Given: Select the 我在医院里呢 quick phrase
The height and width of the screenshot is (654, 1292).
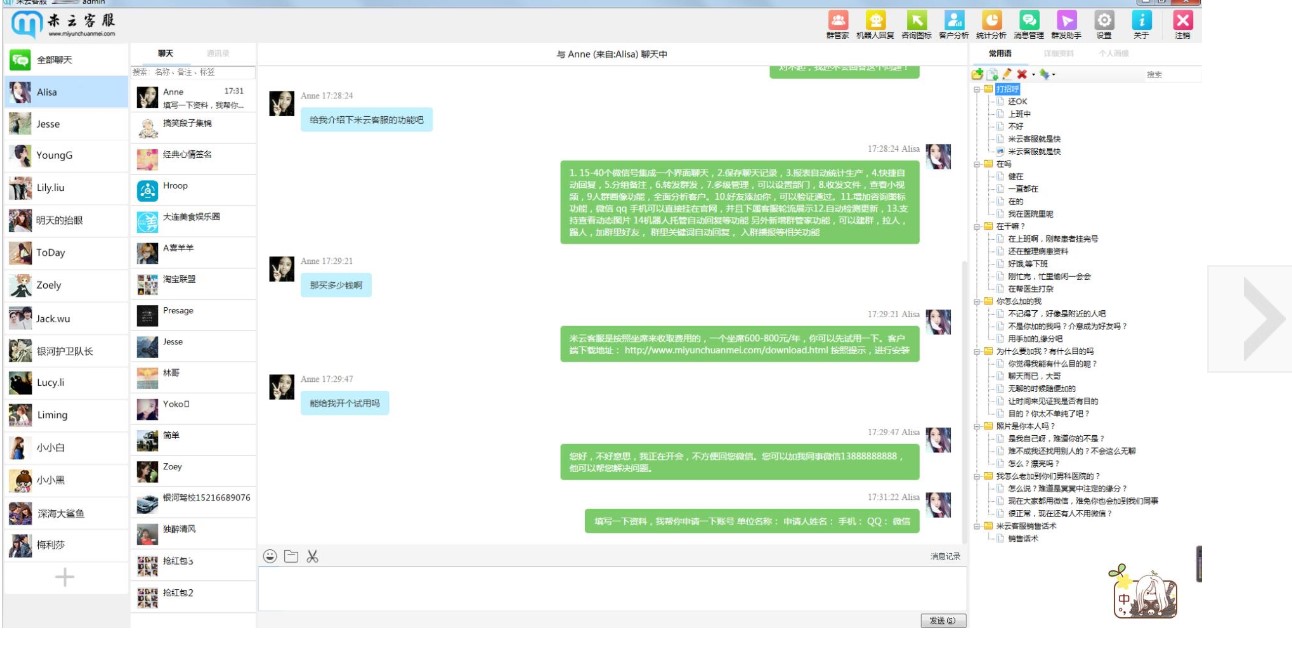Looking at the screenshot, I should [1031, 214].
